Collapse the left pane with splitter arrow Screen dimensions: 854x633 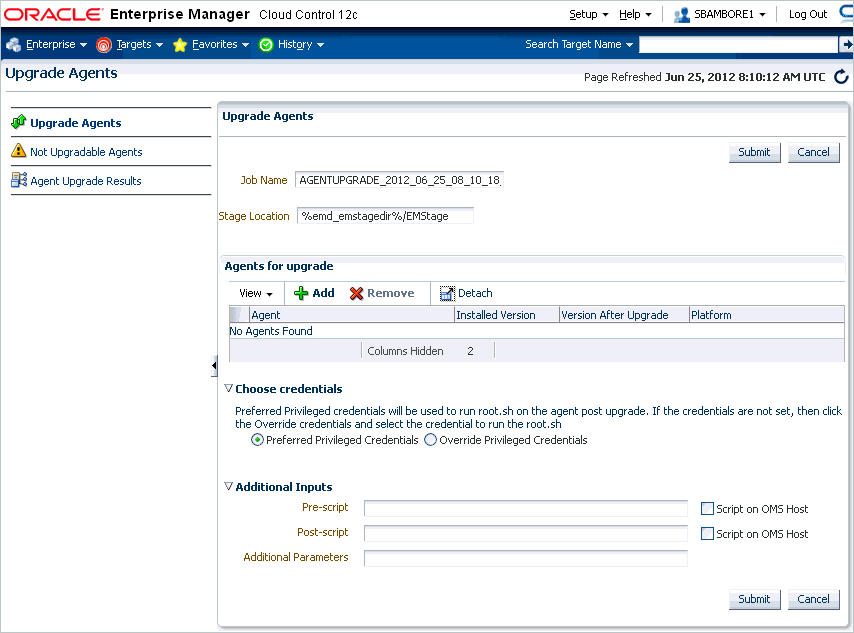pos(214,365)
